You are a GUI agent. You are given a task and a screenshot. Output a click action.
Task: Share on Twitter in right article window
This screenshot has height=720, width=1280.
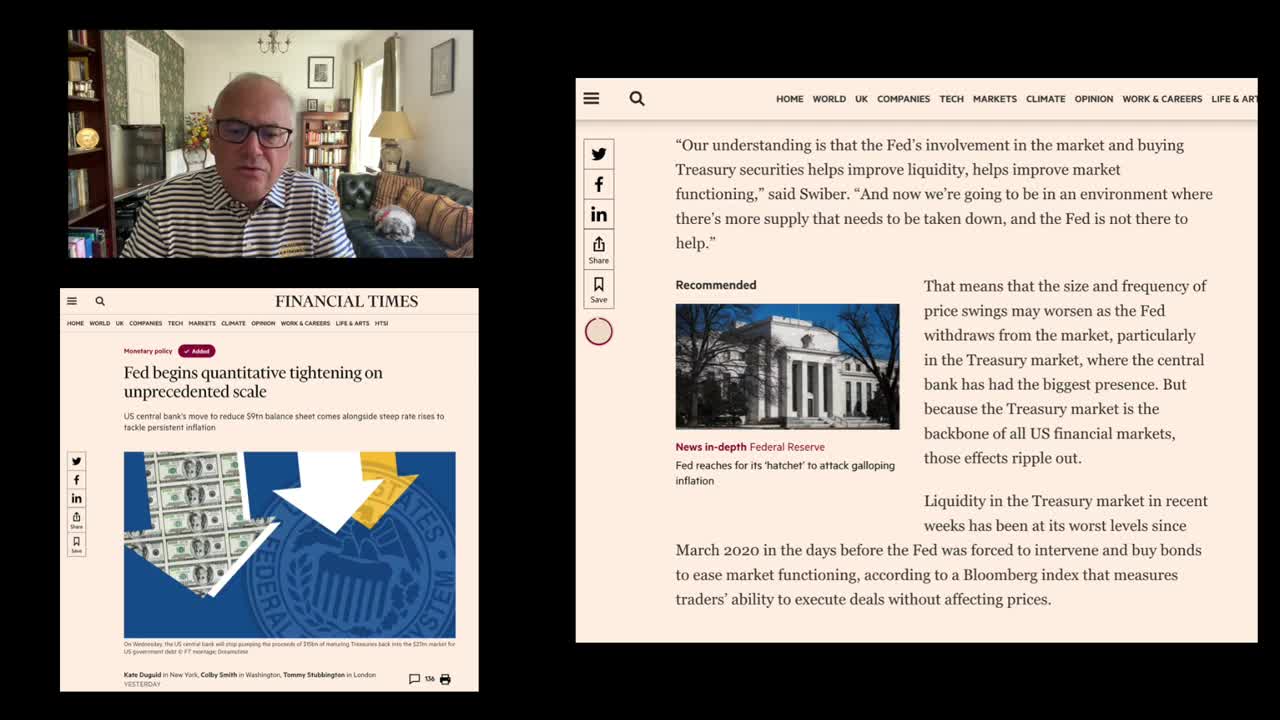(x=599, y=154)
